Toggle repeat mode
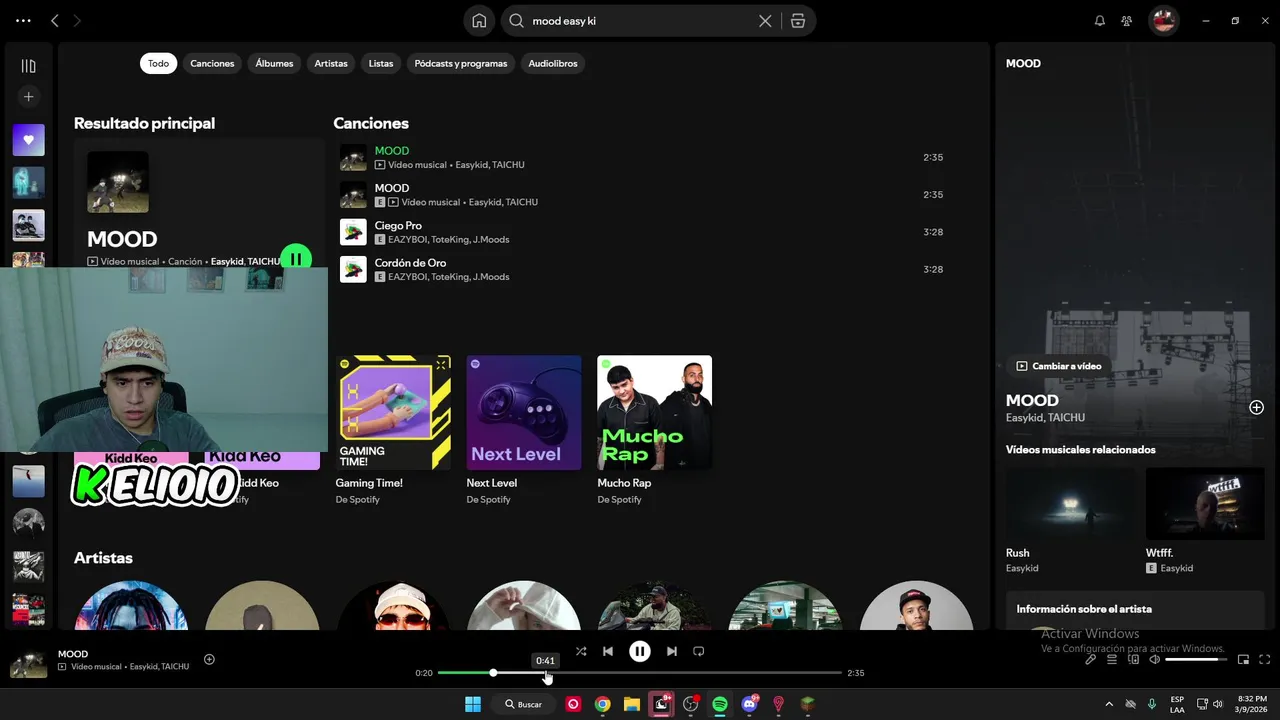1280x720 pixels. point(699,651)
